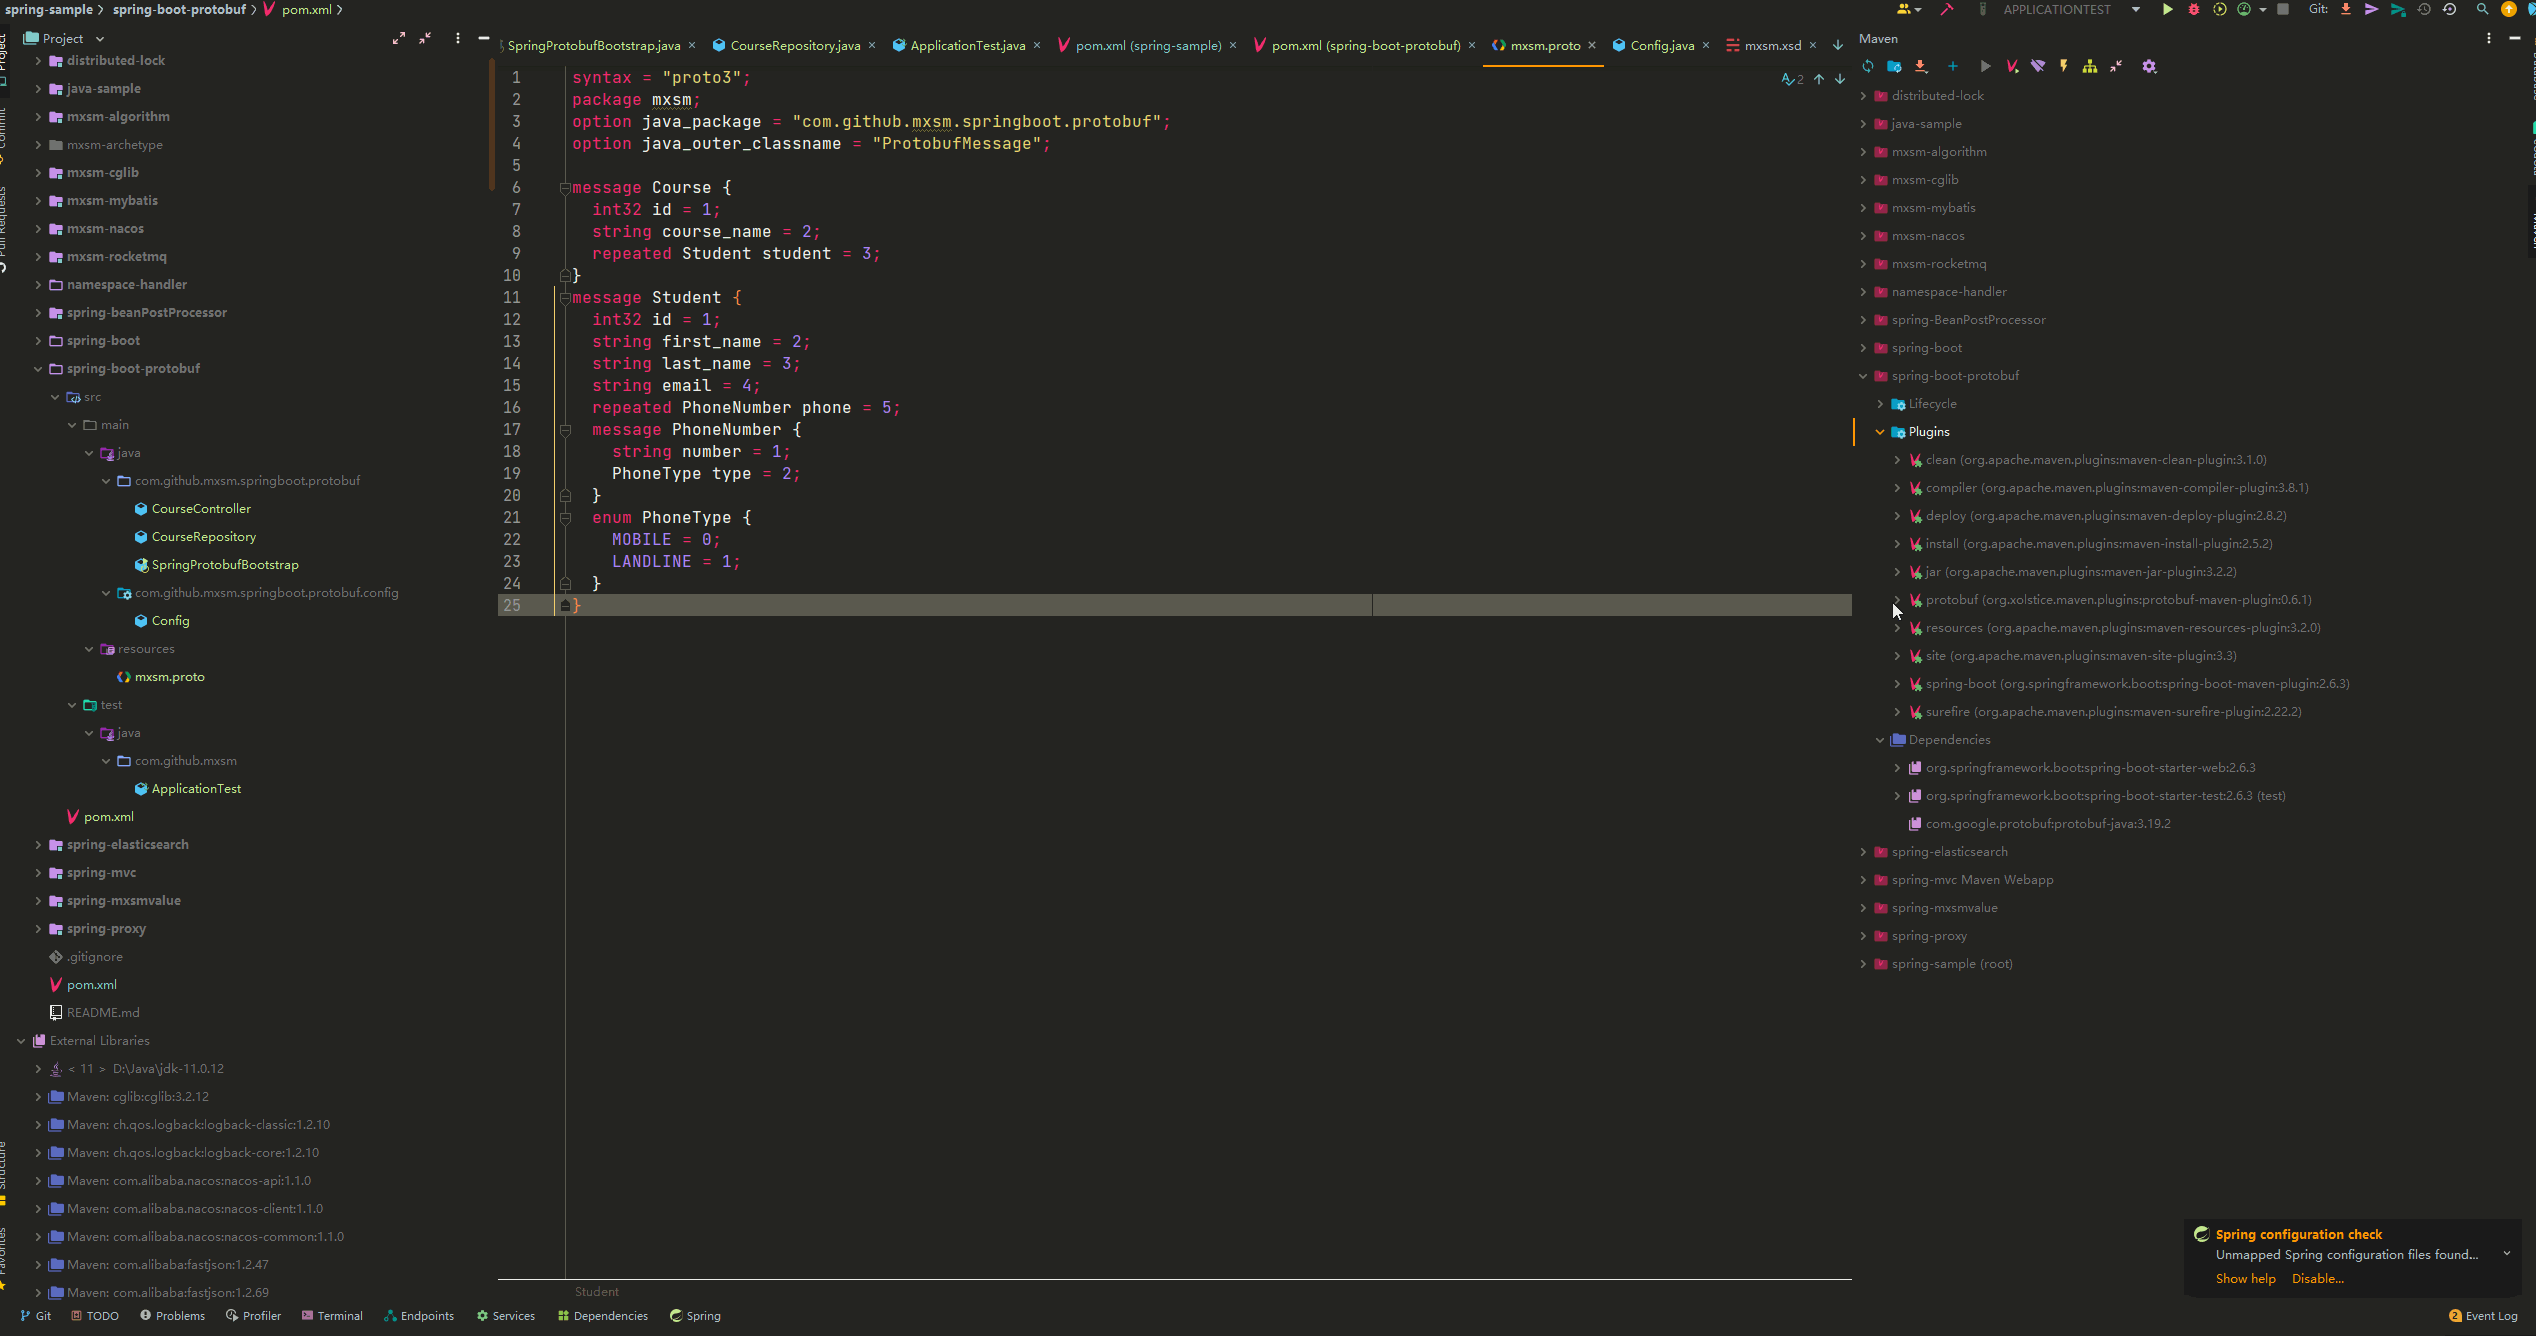Viewport: 2536px width, 1336px height.
Task: Show Maven dependency diagram icon
Action: pos(2091,66)
